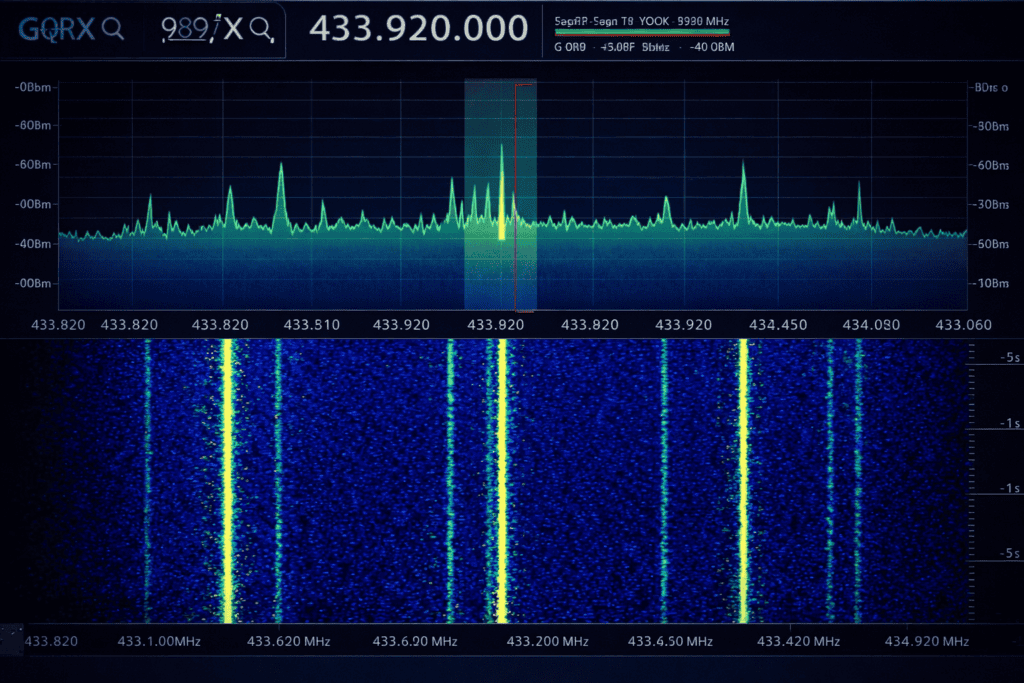Click the 433.060 frequency axis label
This screenshot has width=1024, height=683.
click(x=963, y=325)
